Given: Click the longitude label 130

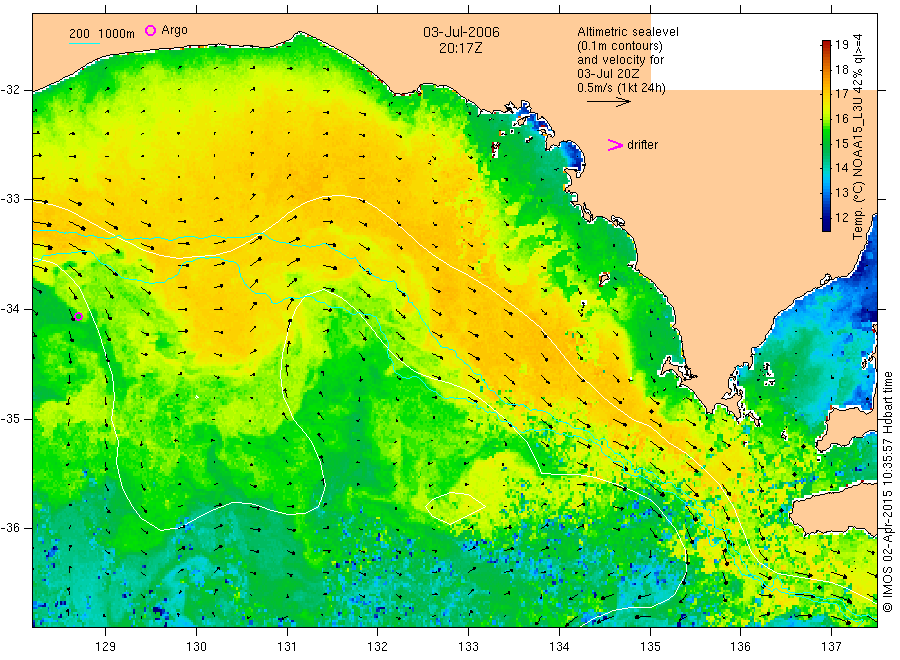Looking at the screenshot, I should 196,647.
